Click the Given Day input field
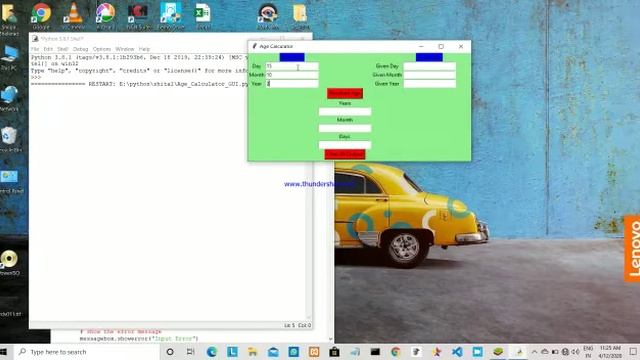 pyautogui.click(x=429, y=66)
